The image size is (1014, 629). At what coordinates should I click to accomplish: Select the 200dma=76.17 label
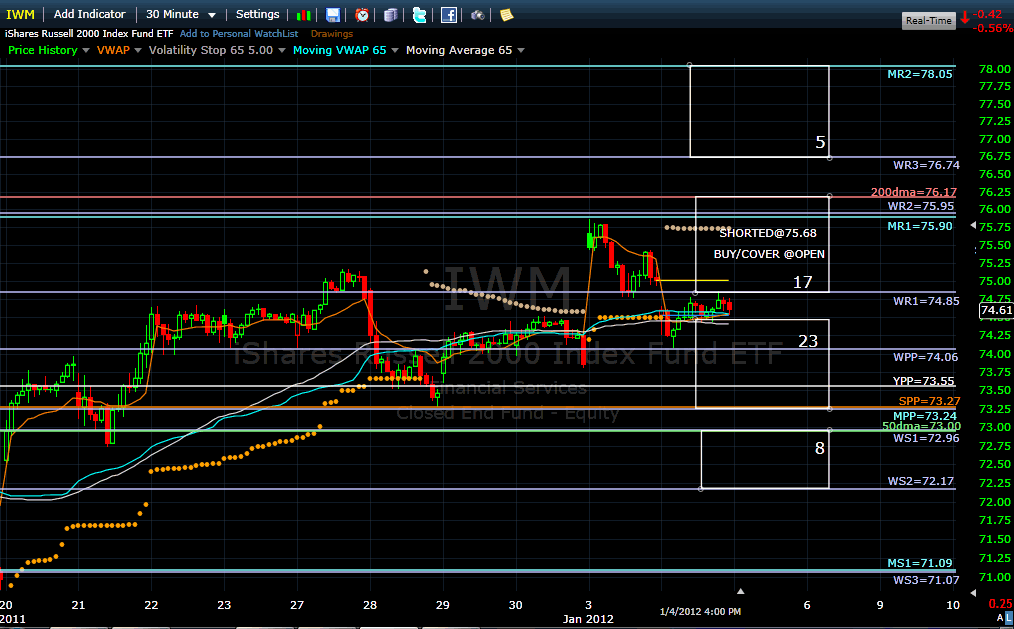(913, 192)
